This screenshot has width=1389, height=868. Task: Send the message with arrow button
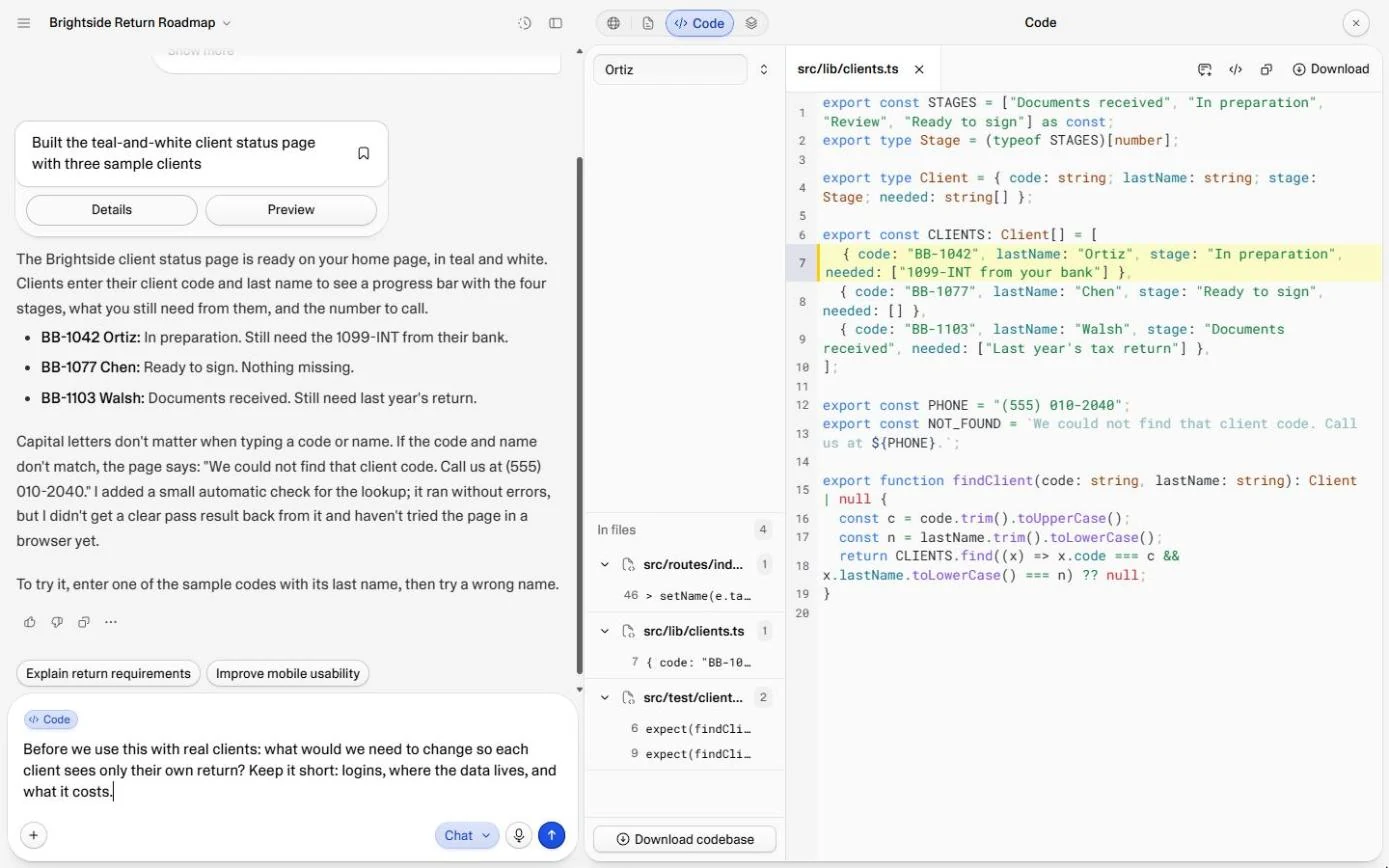click(x=551, y=835)
